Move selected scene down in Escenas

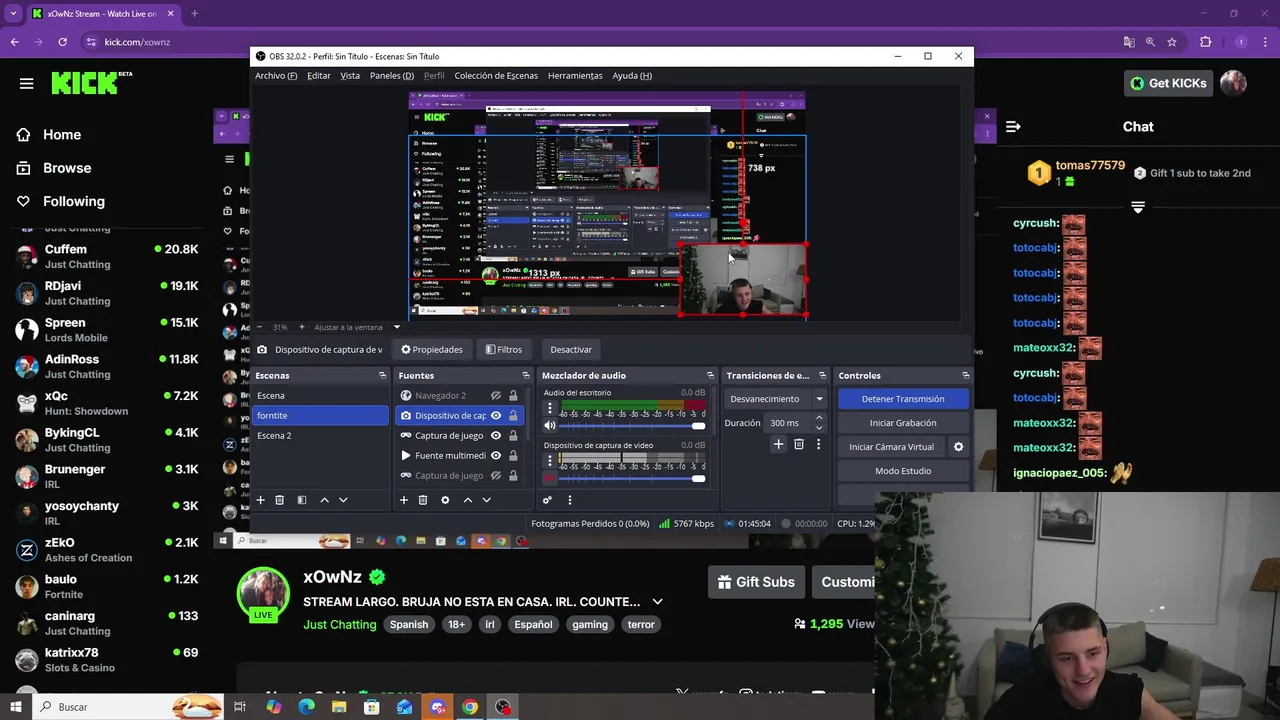pyautogui.click(x=343, y=500)
